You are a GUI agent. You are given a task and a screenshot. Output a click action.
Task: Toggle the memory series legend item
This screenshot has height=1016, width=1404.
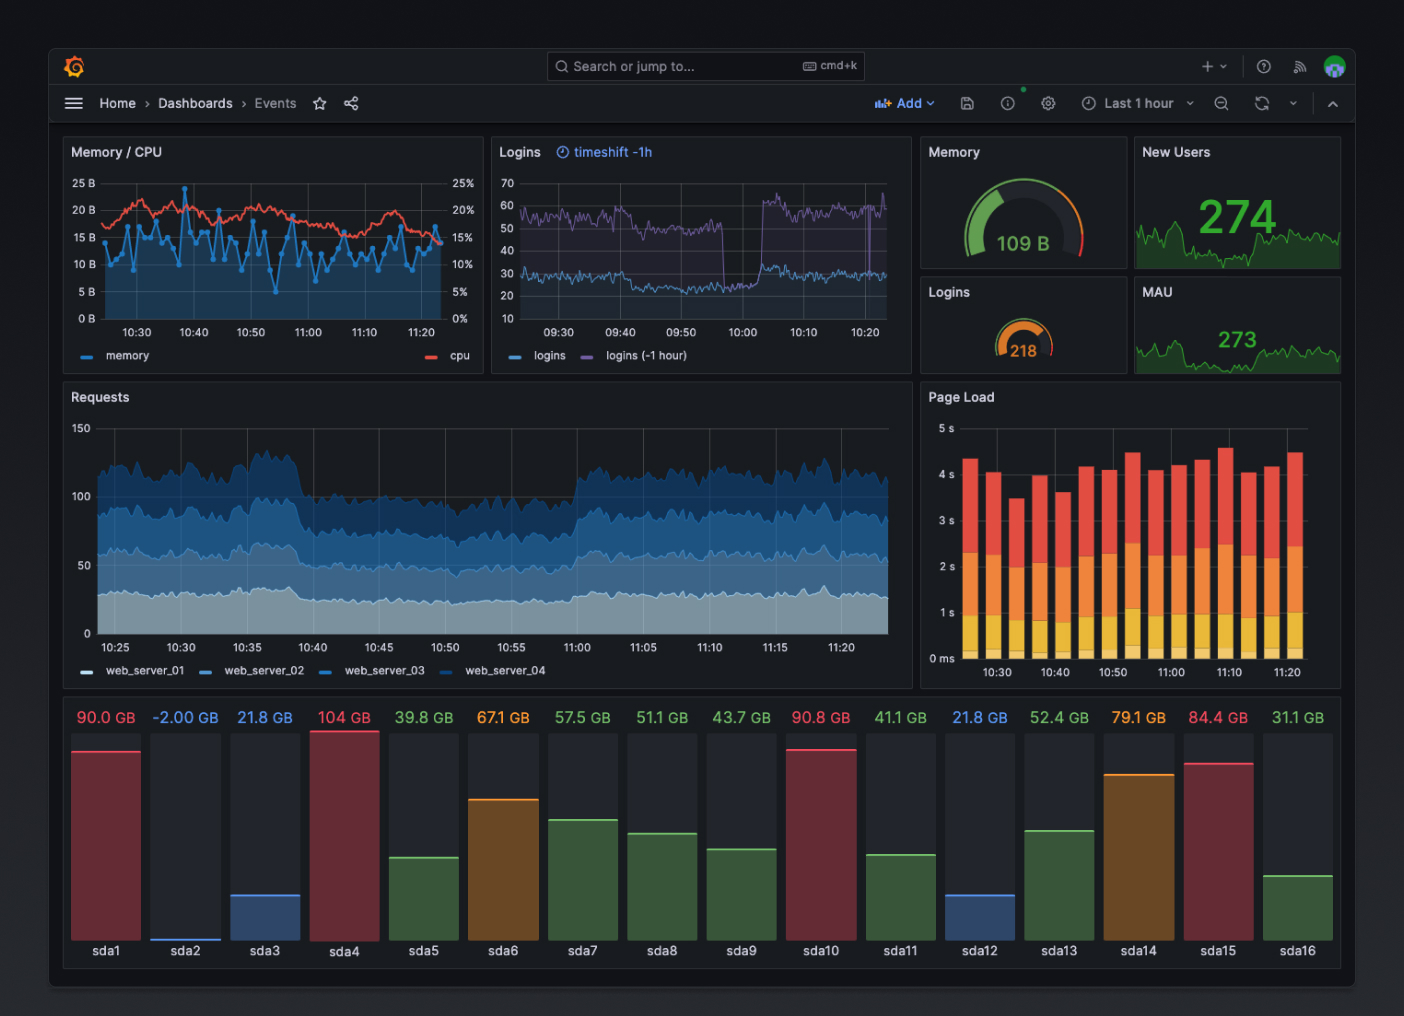(115, 356)
